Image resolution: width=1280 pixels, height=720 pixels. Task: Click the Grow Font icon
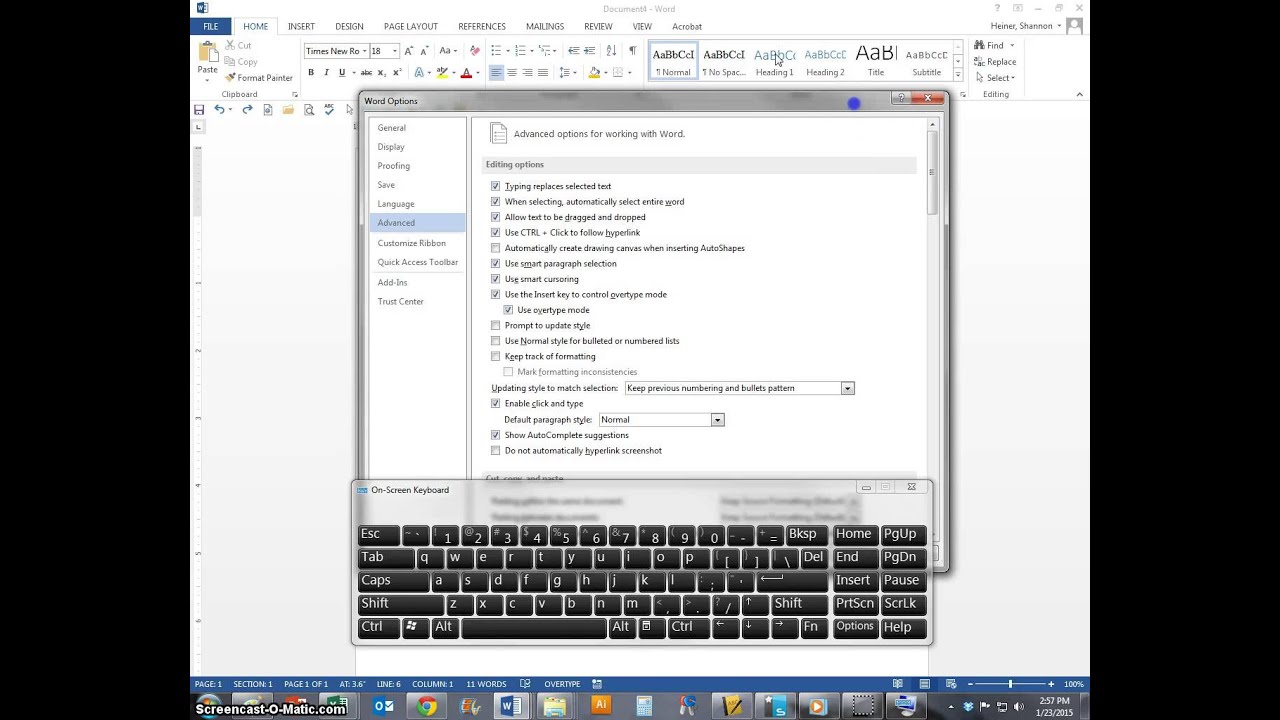tap(409, 51)
